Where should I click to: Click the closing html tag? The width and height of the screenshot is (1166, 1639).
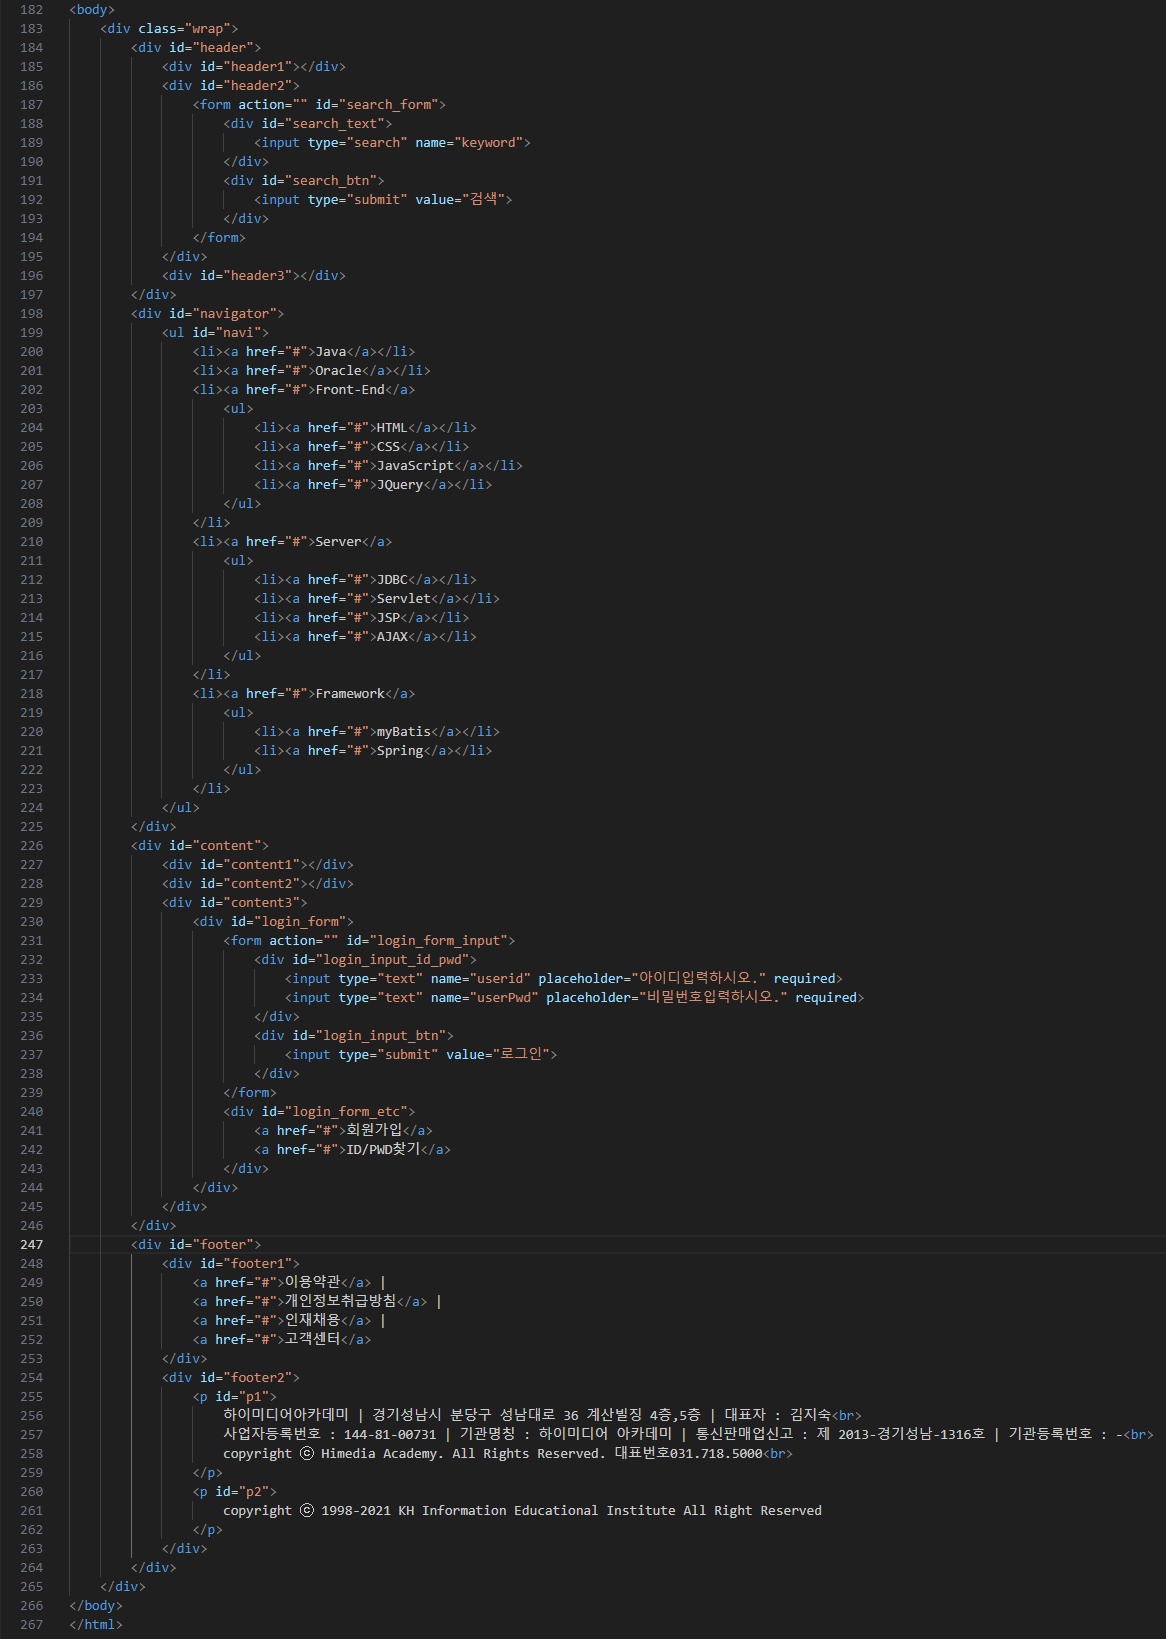[x=96, y=1625]
